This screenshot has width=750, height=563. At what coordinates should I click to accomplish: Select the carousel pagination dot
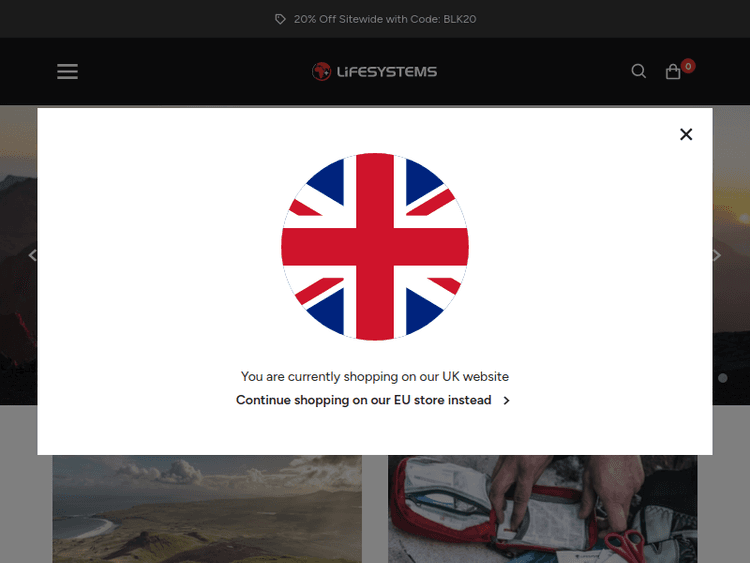pyautogui.click(x=723, y=378)
